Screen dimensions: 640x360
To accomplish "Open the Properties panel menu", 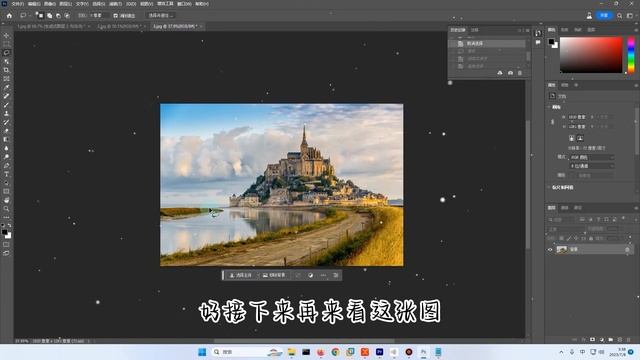I will (636, 85).
